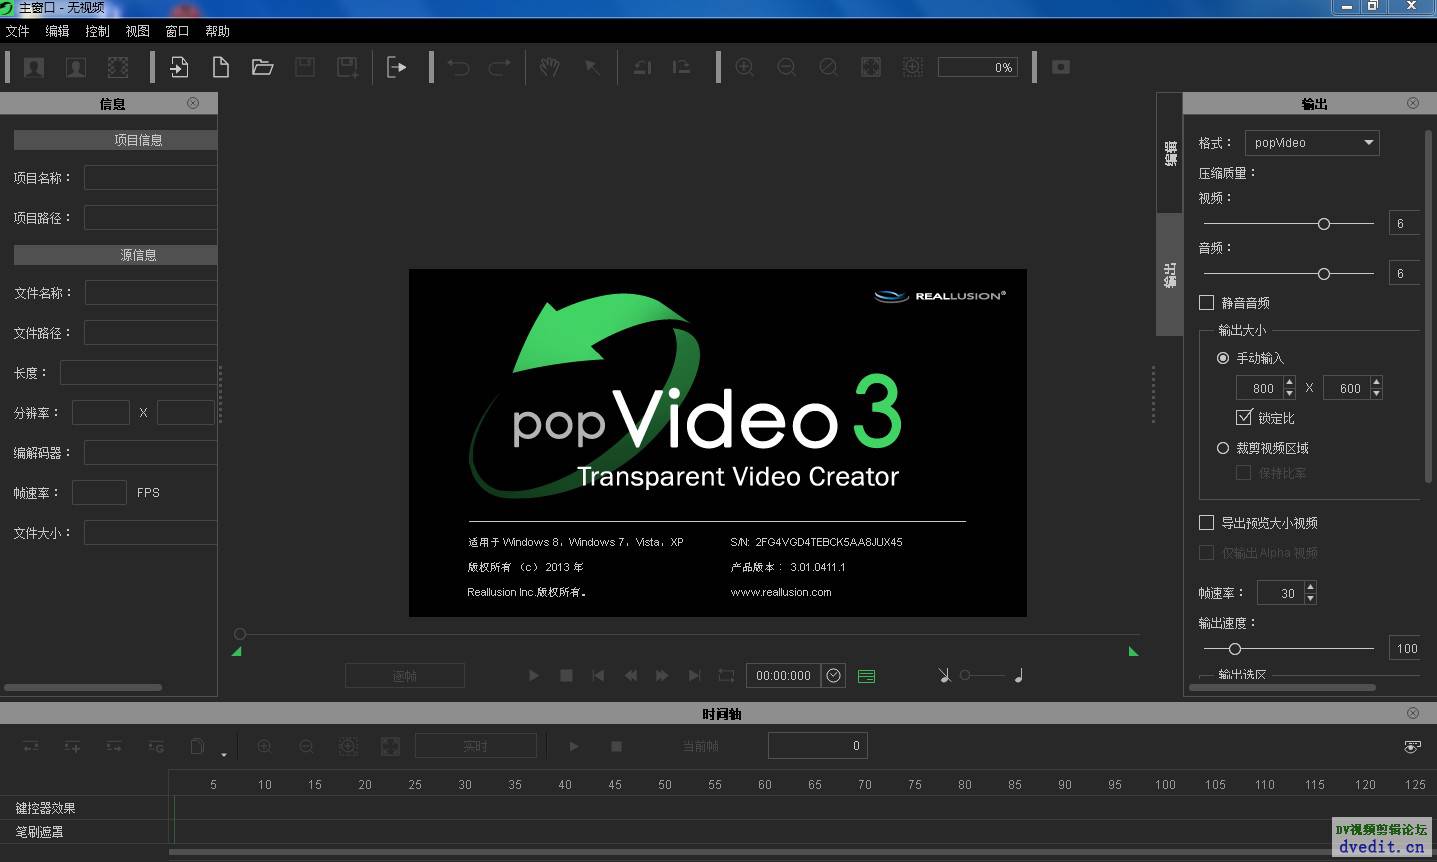
Task: Click the export arrow icon in toolbar
Action: click(x=397, y=67)
